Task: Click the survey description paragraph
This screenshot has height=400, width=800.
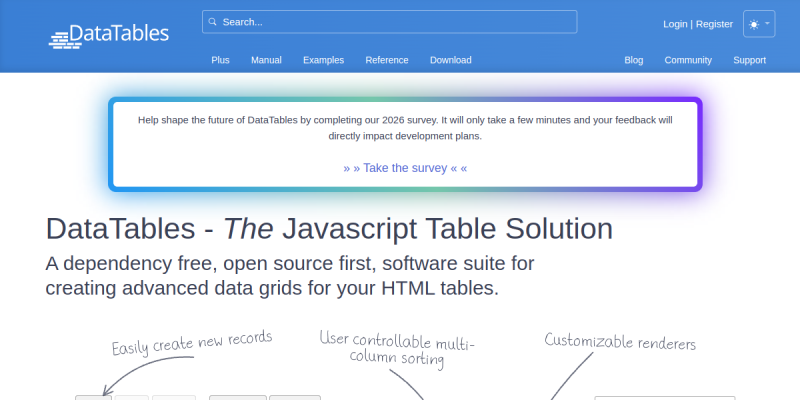Action: (x=405, y=128)
